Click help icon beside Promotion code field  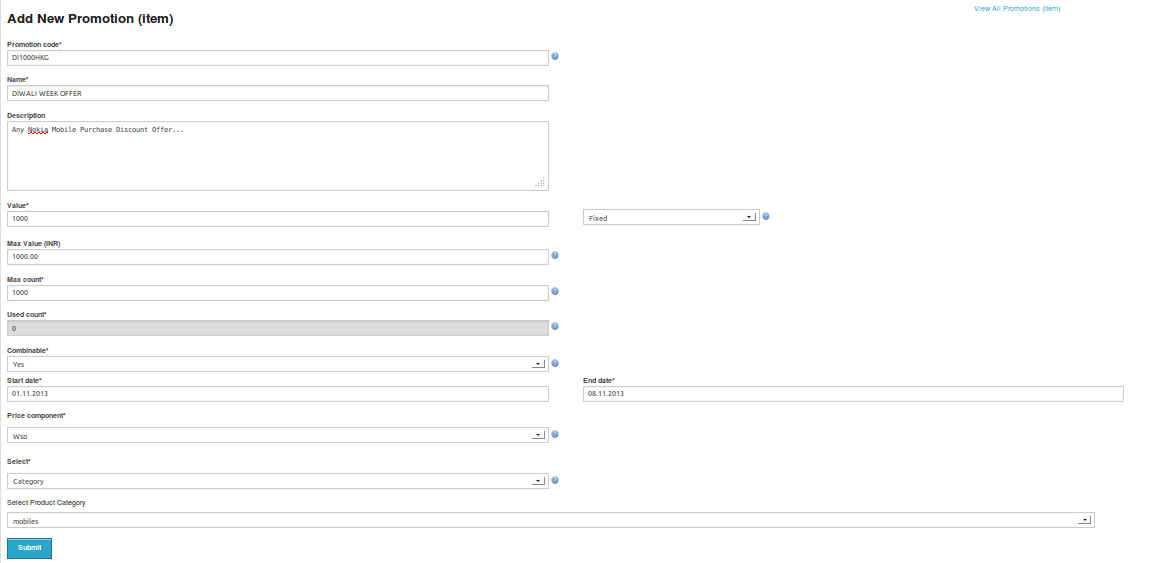point(555,56)
